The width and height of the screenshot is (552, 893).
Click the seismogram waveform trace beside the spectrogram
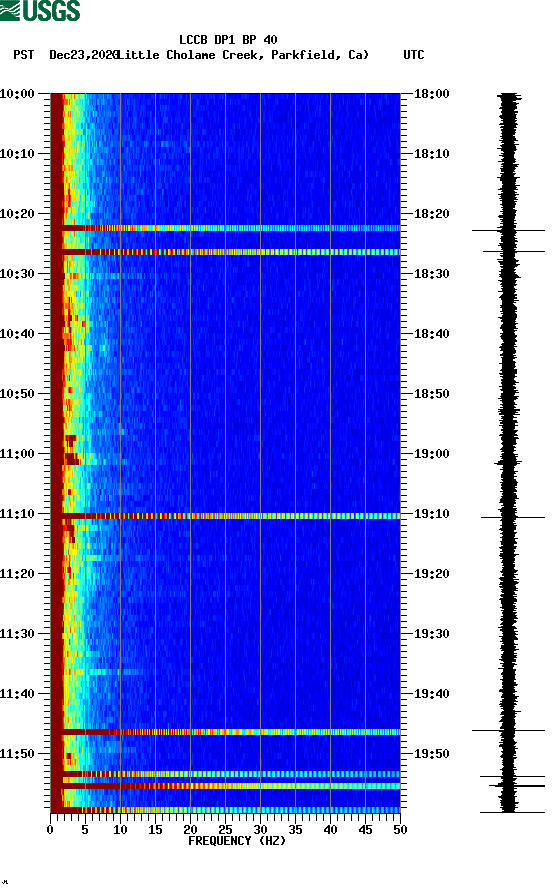coord(509,453)
